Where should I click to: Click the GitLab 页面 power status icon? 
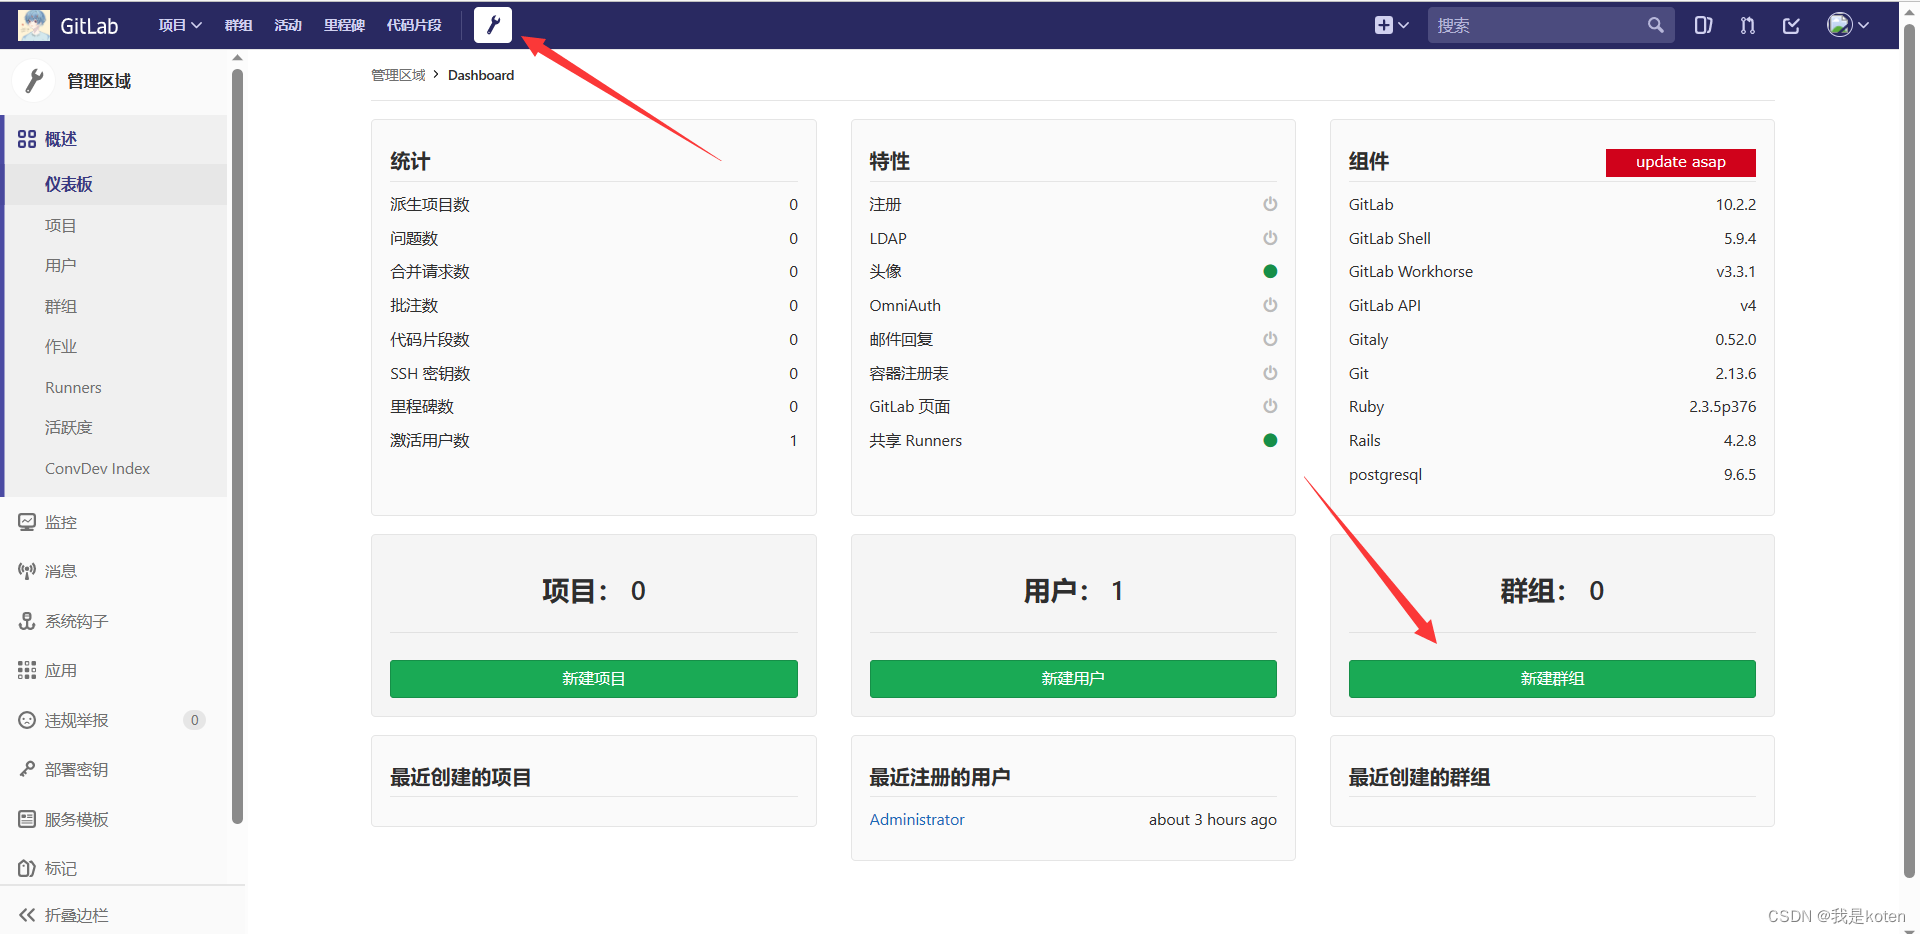(x=1270, y=406)
